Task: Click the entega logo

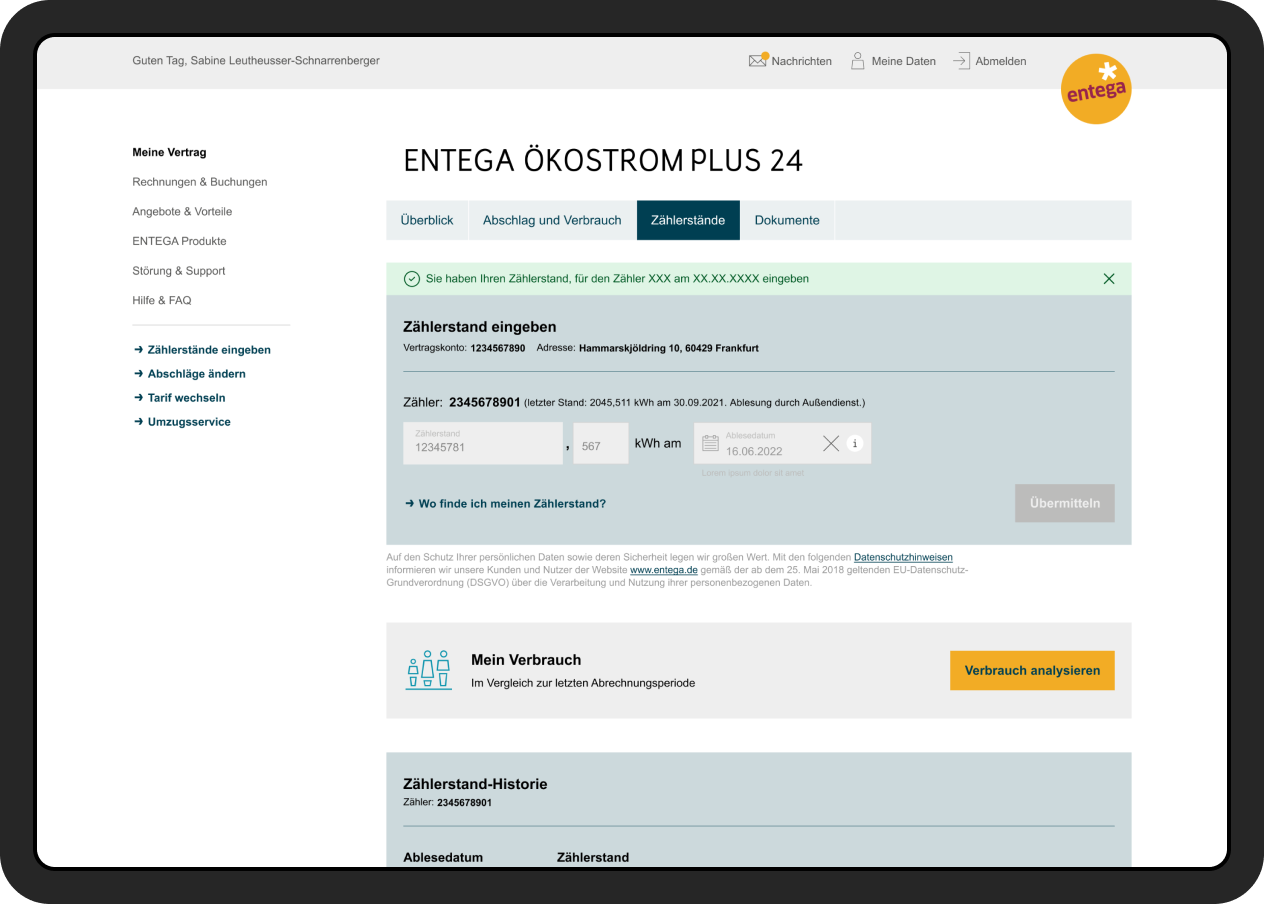Action: coord(1096,89)
